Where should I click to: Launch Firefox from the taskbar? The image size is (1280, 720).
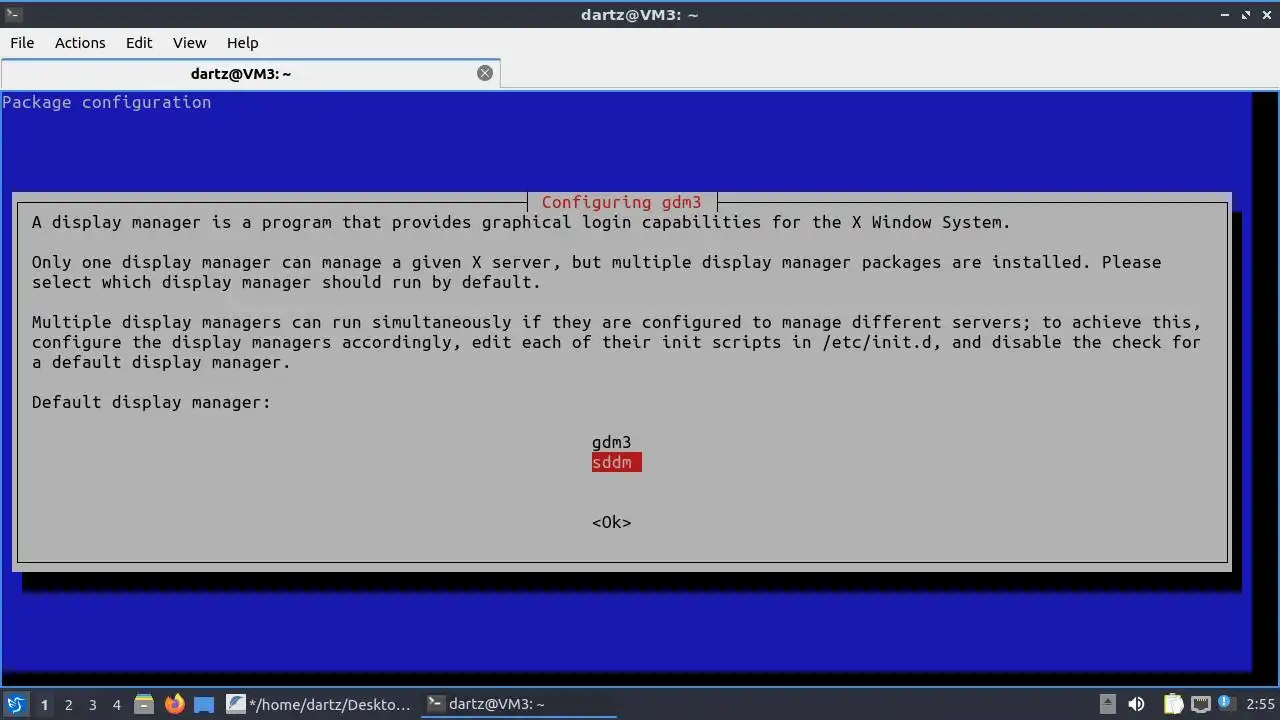click(x=174, y=704)
